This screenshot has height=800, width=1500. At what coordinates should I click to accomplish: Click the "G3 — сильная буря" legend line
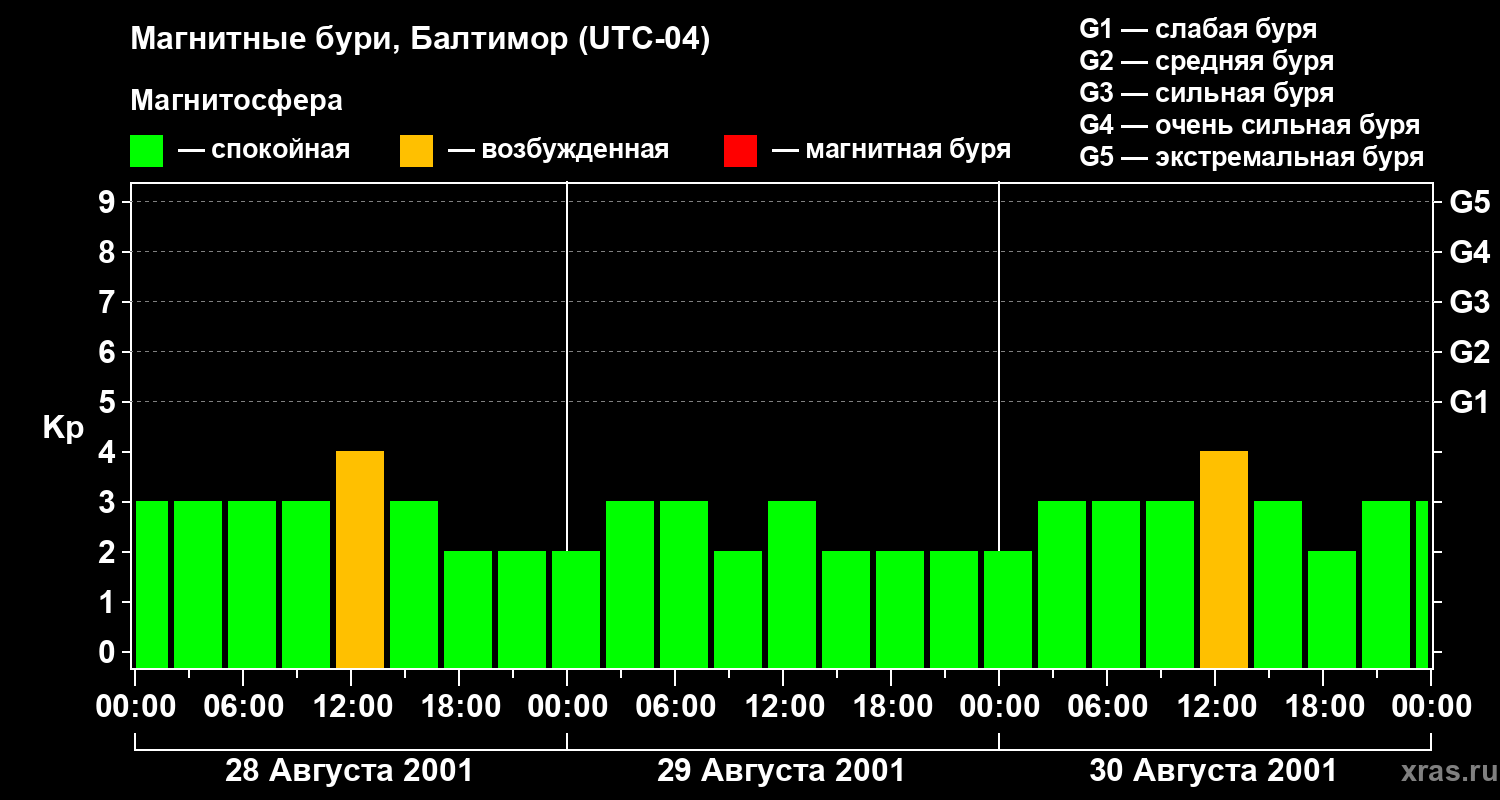1206,93
